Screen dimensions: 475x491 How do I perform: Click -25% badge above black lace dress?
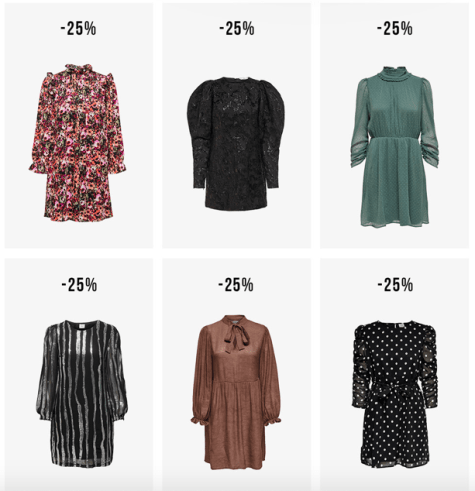point(237,28)
